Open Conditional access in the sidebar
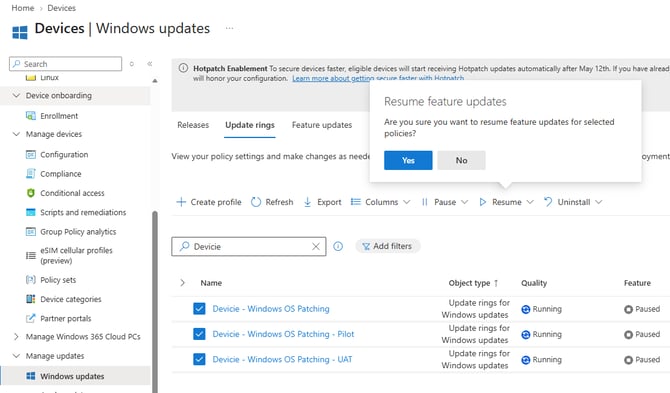 (x=72, y=193)
